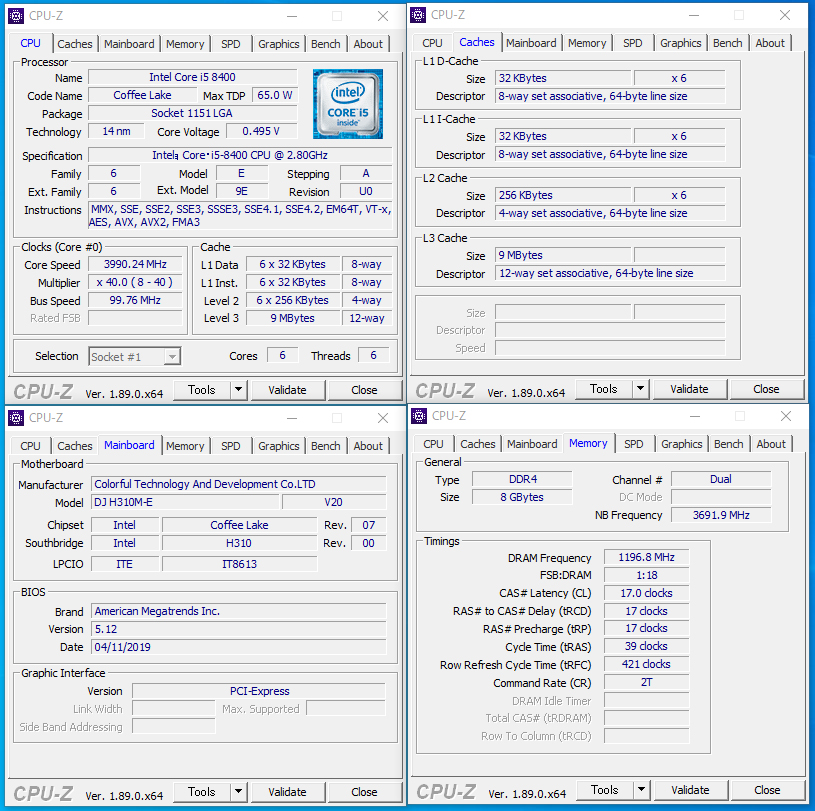Click CPU-Z app icon in Mainboard window title bar
Viewport: 815px width, 811px height.
16,417
